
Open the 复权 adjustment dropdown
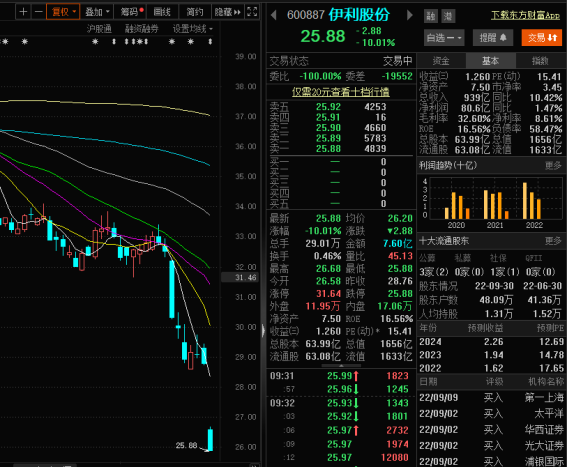63,12
